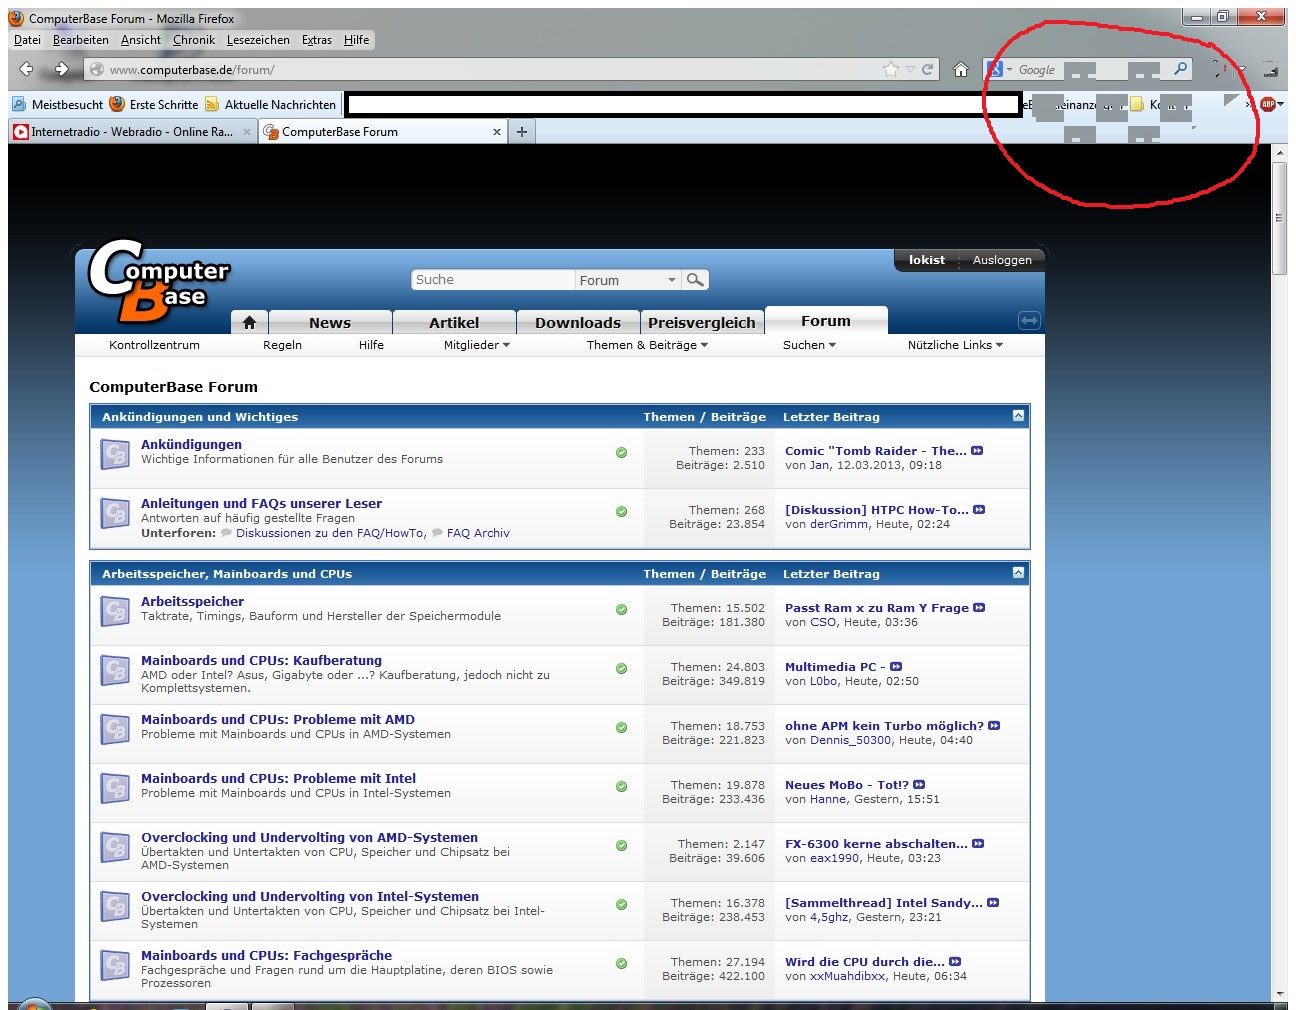
Task: View profile of user Dennis_50300
Action: (x=850, y=740)
